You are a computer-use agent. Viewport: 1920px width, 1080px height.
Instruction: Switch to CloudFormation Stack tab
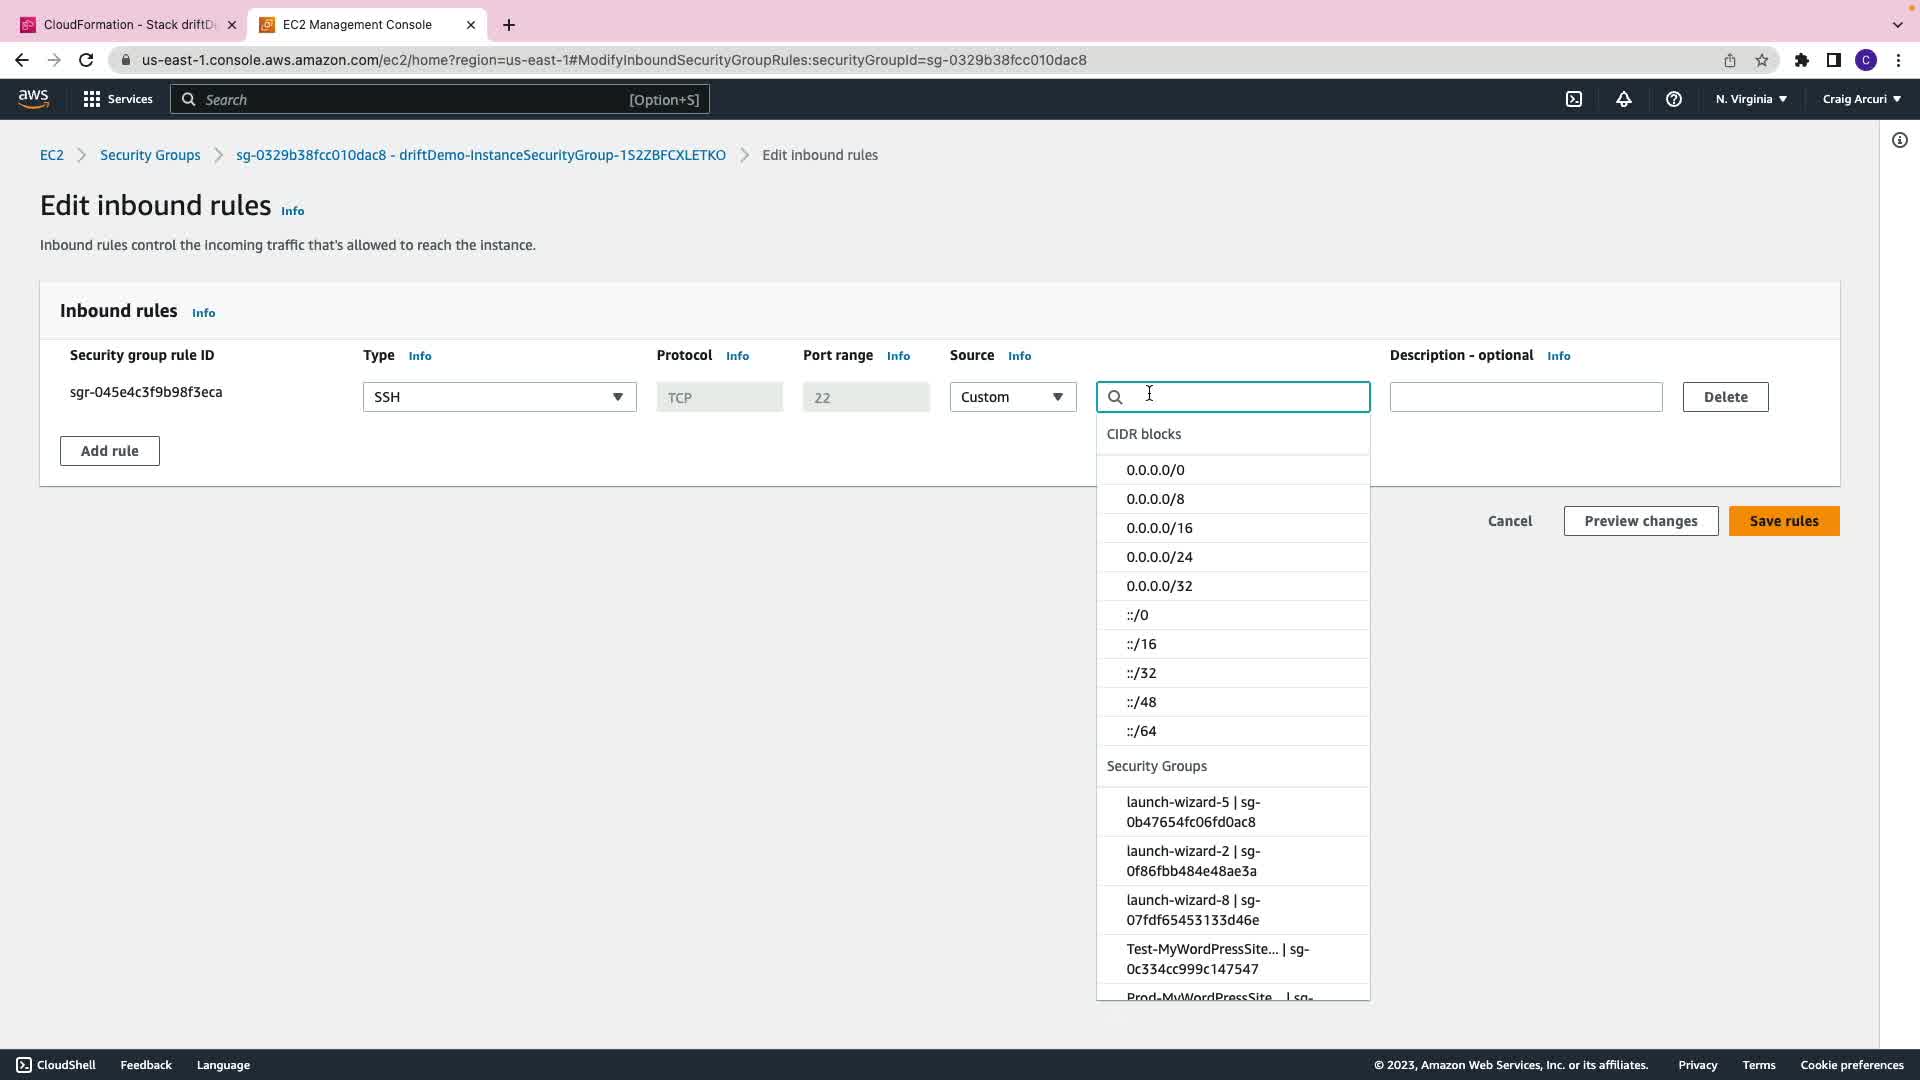pyautogui.click(x=128, y=24)
